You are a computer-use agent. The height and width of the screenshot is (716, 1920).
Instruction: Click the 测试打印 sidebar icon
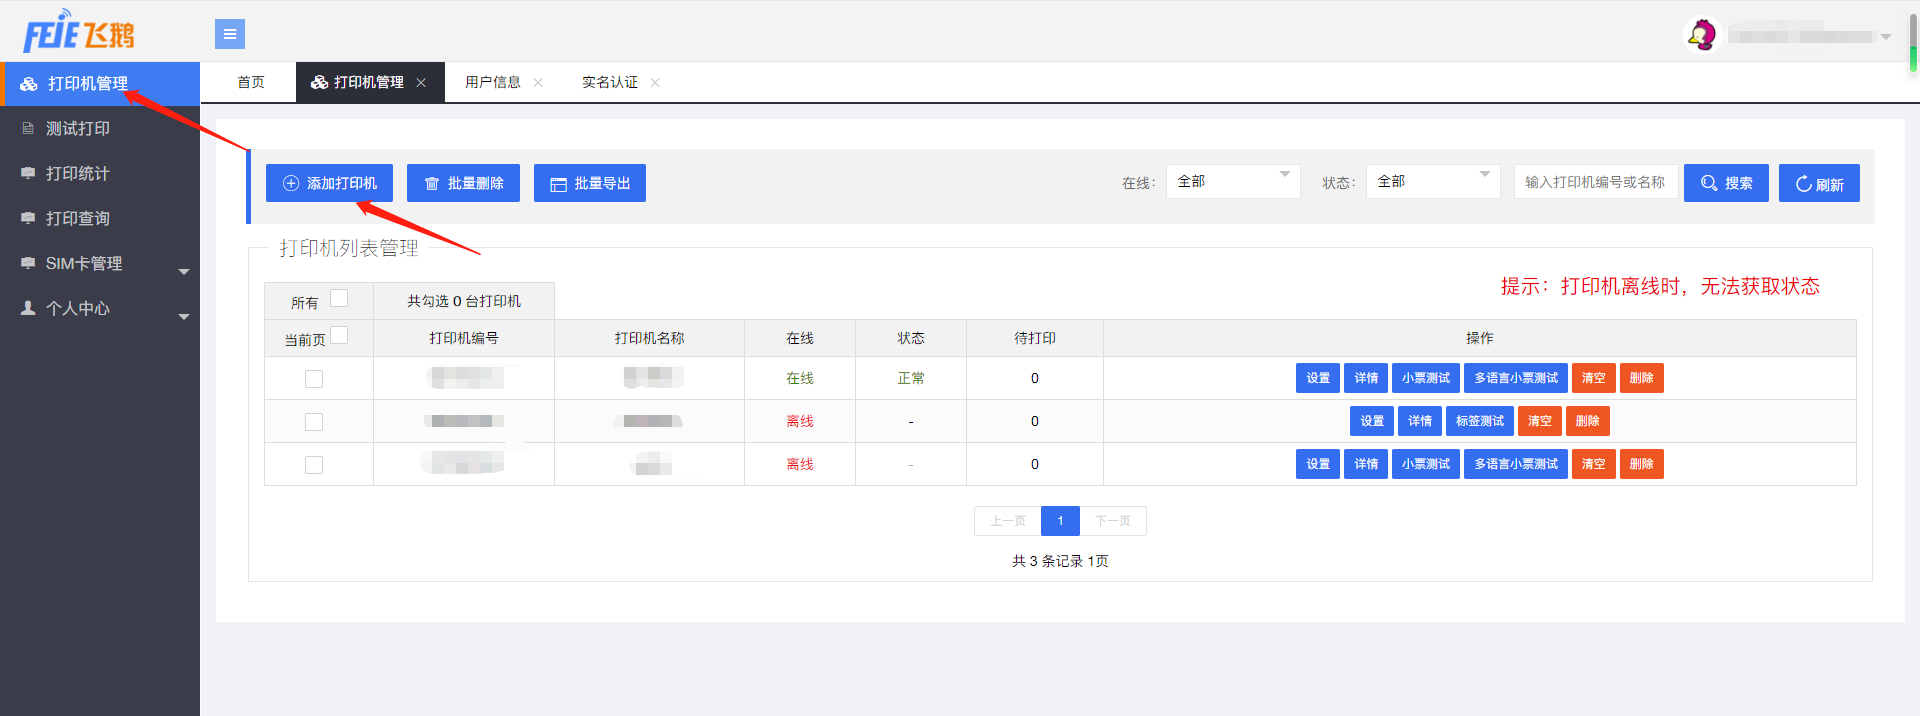[x=28, y=129]
